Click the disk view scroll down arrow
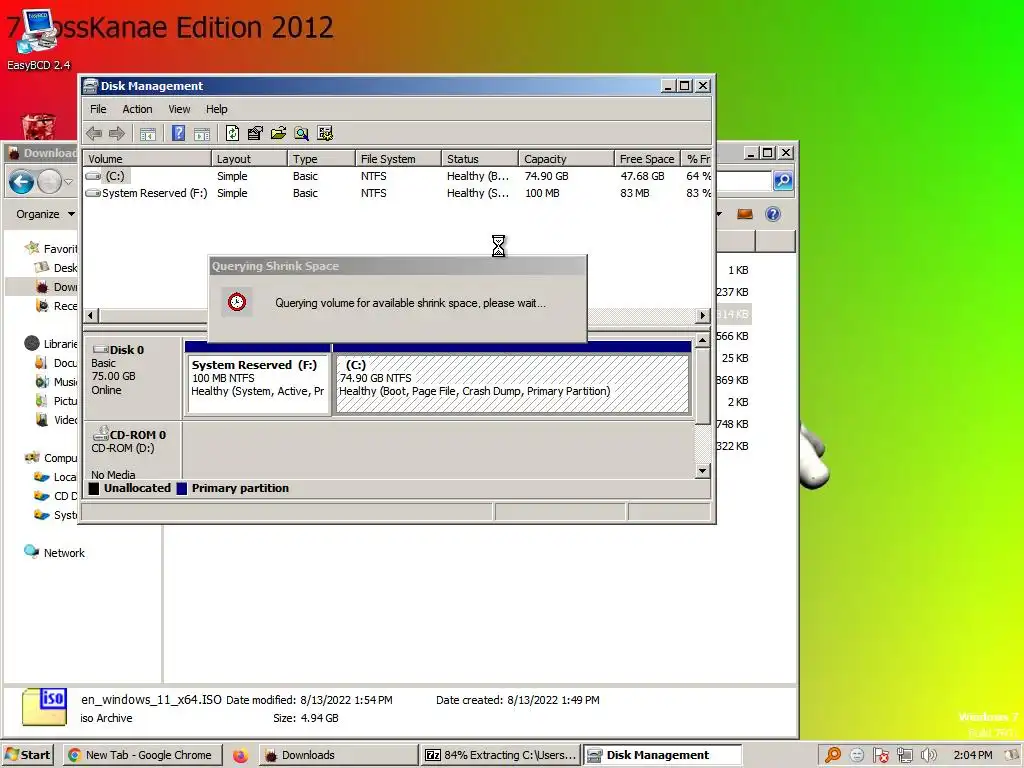Viewport: 1024px width, 768px height. coord(703,471)
